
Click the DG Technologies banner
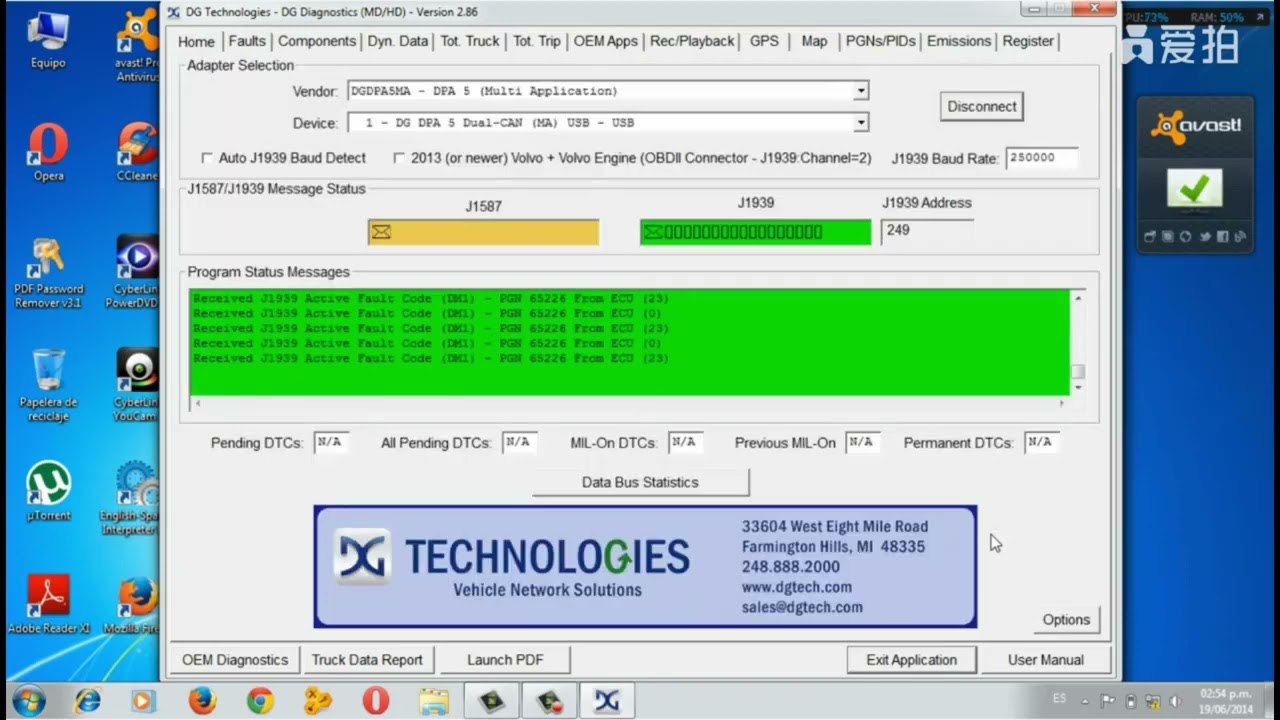pyautogui.click(x=645, y=566)
